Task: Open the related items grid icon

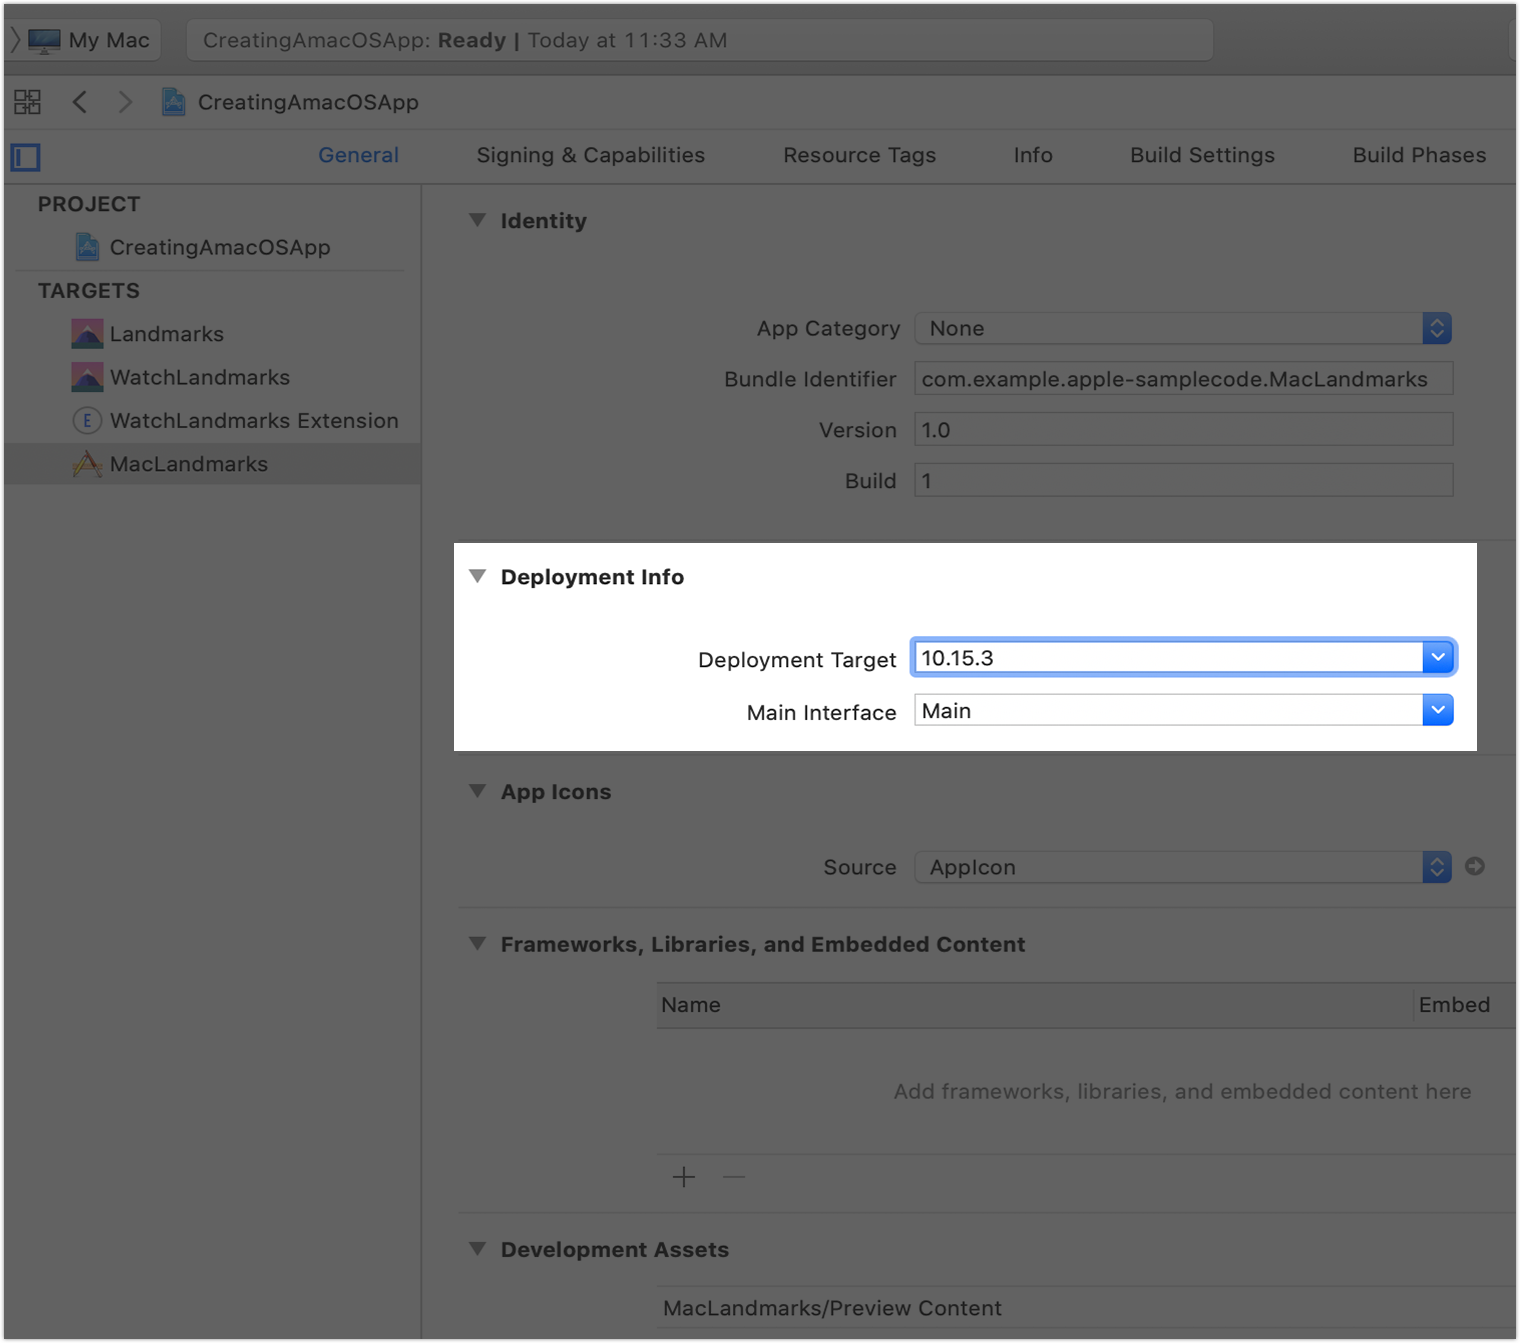Action: point(28,102)
